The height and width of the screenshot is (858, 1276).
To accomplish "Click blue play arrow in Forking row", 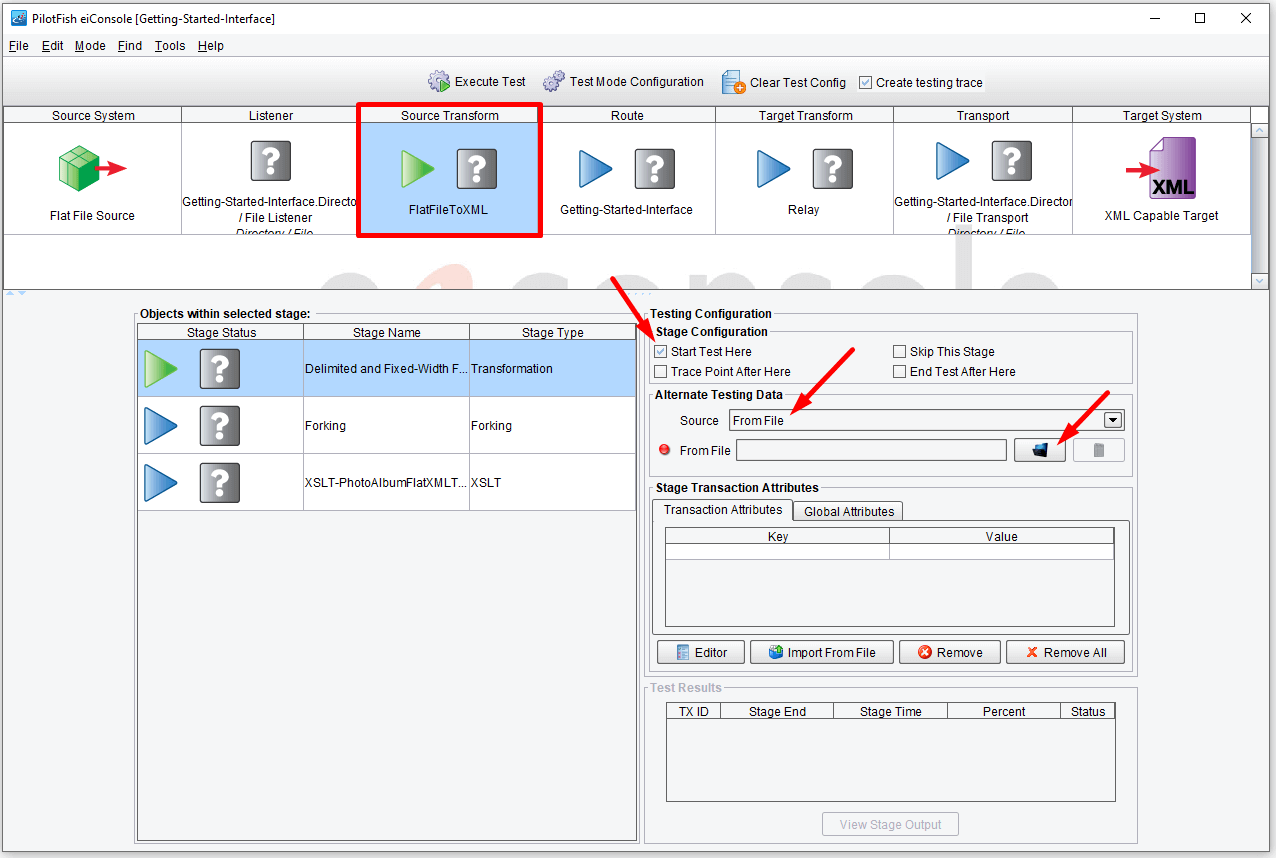I will point(161,426).
